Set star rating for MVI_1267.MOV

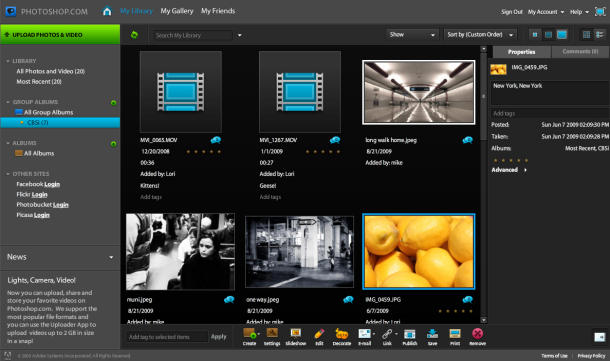[323, 152]
